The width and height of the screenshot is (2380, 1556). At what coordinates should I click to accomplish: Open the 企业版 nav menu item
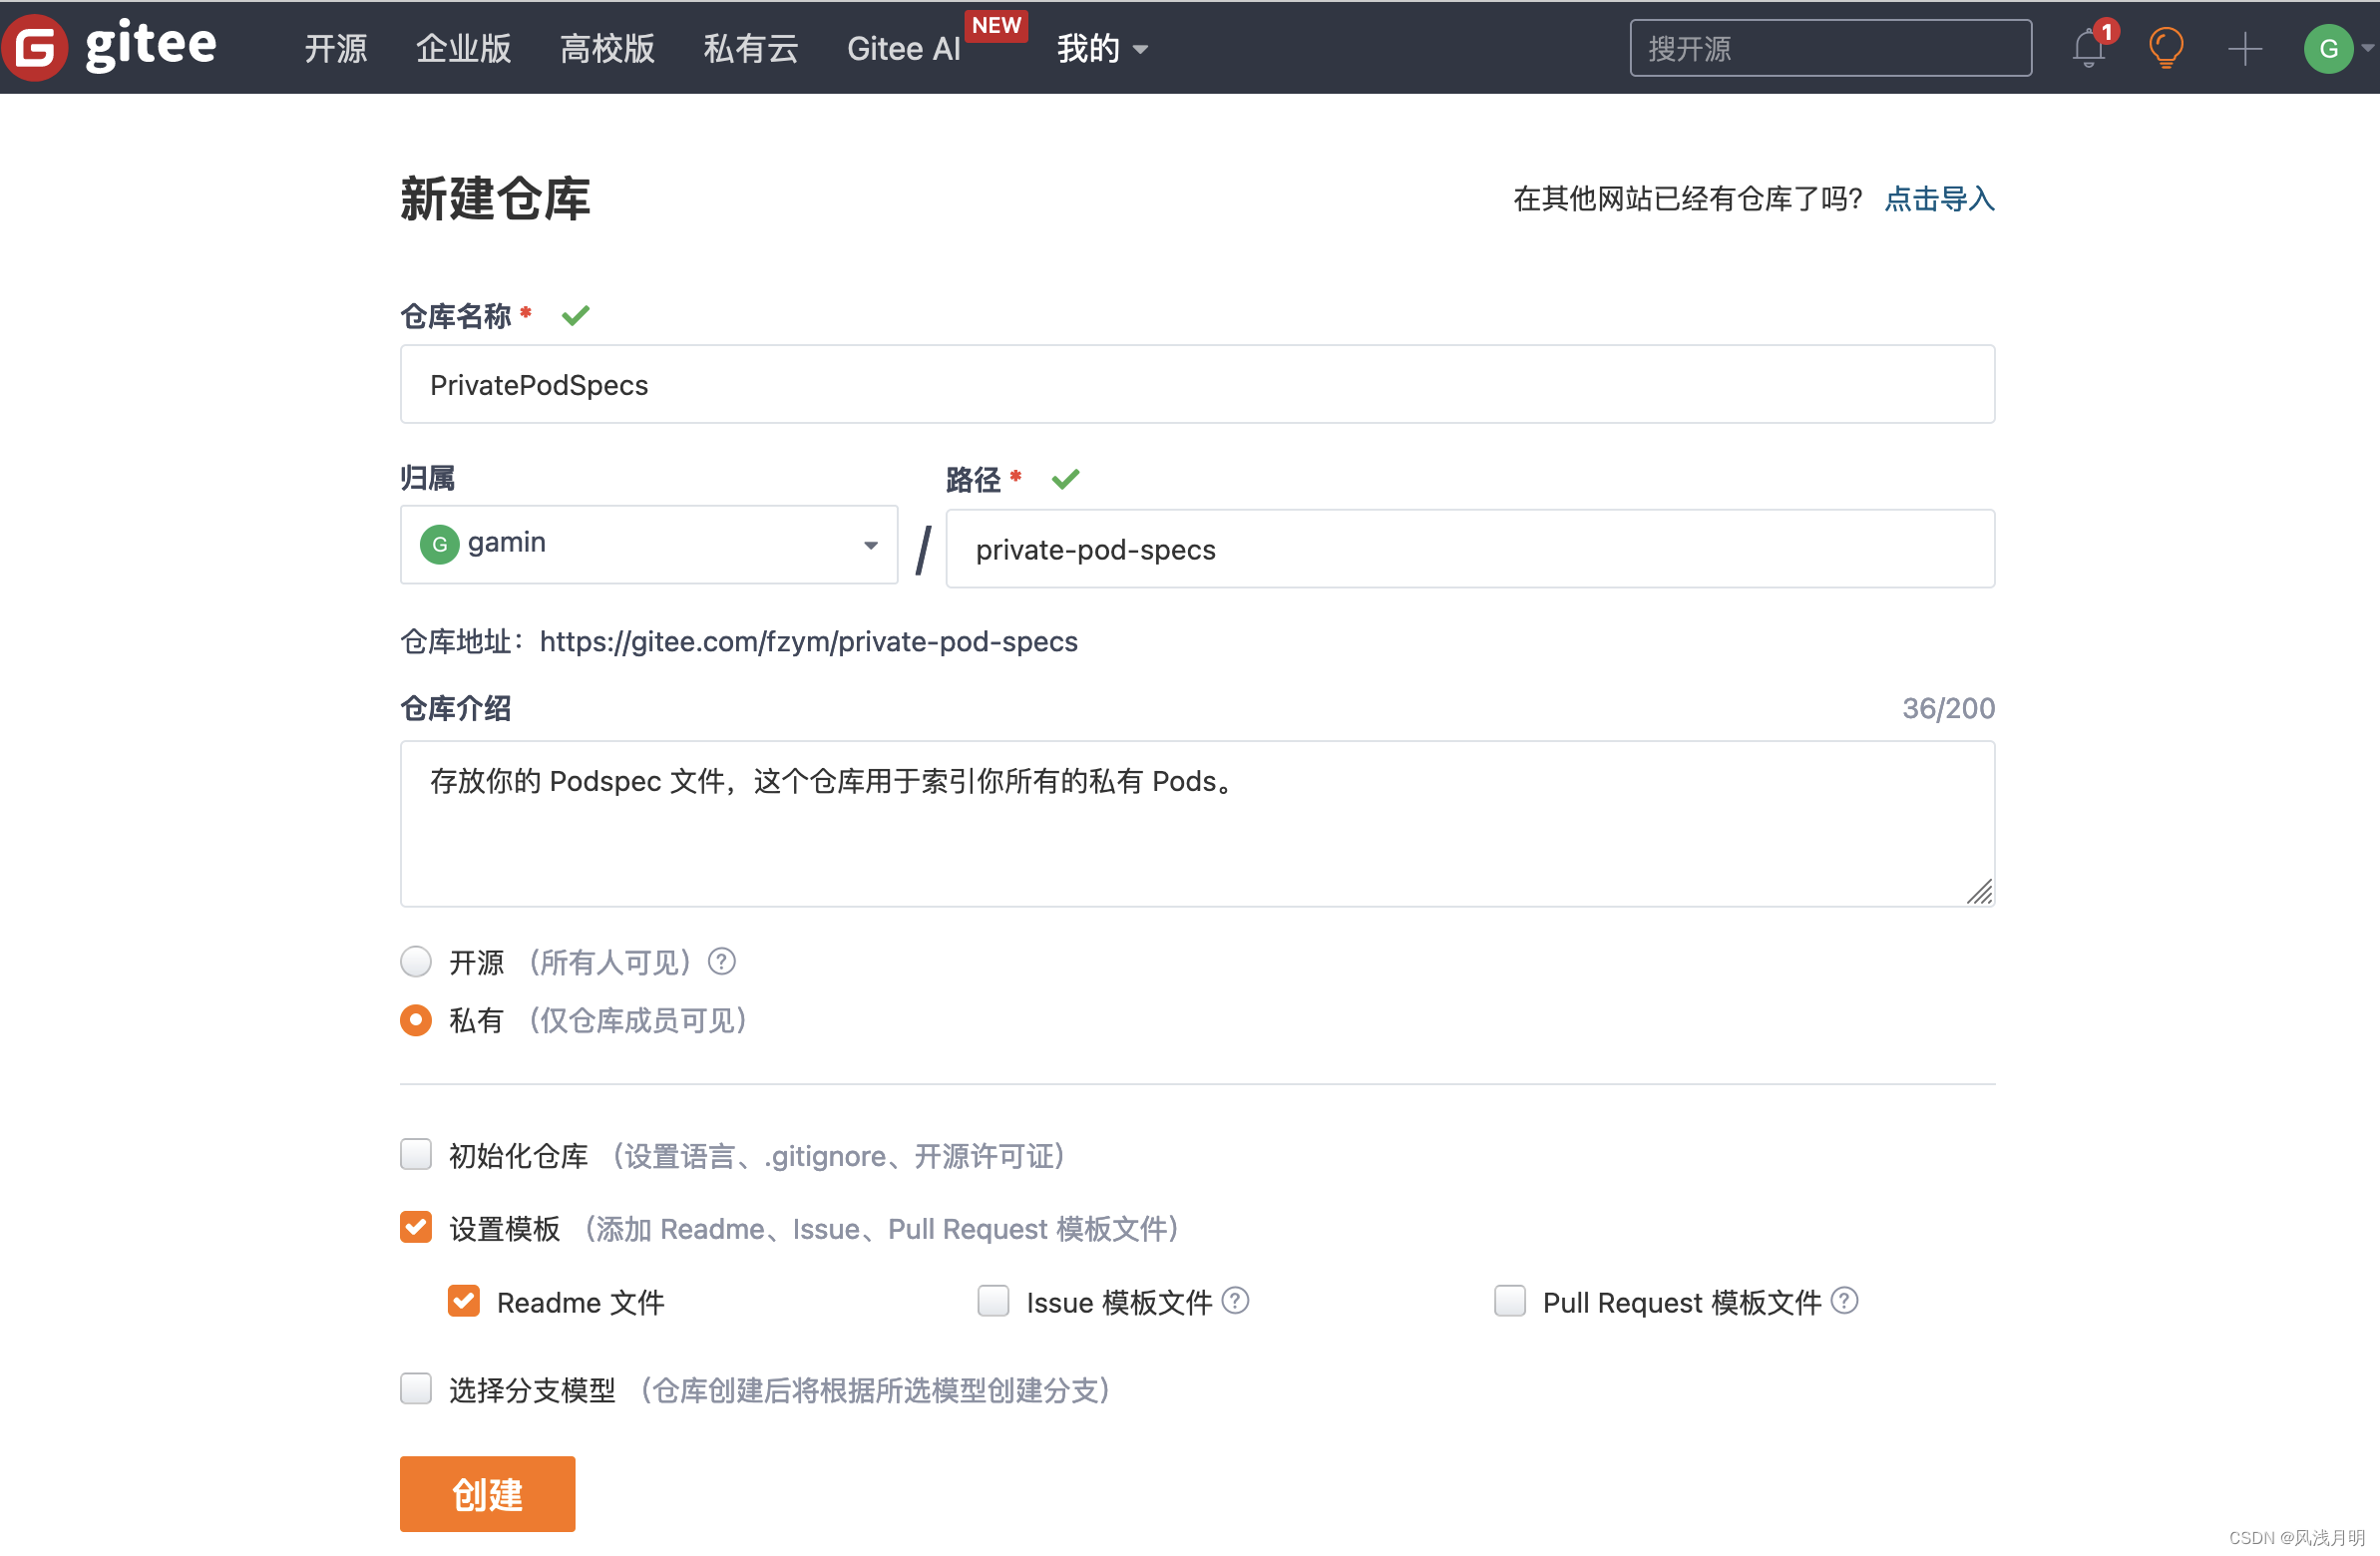click(x=464, y=48)
